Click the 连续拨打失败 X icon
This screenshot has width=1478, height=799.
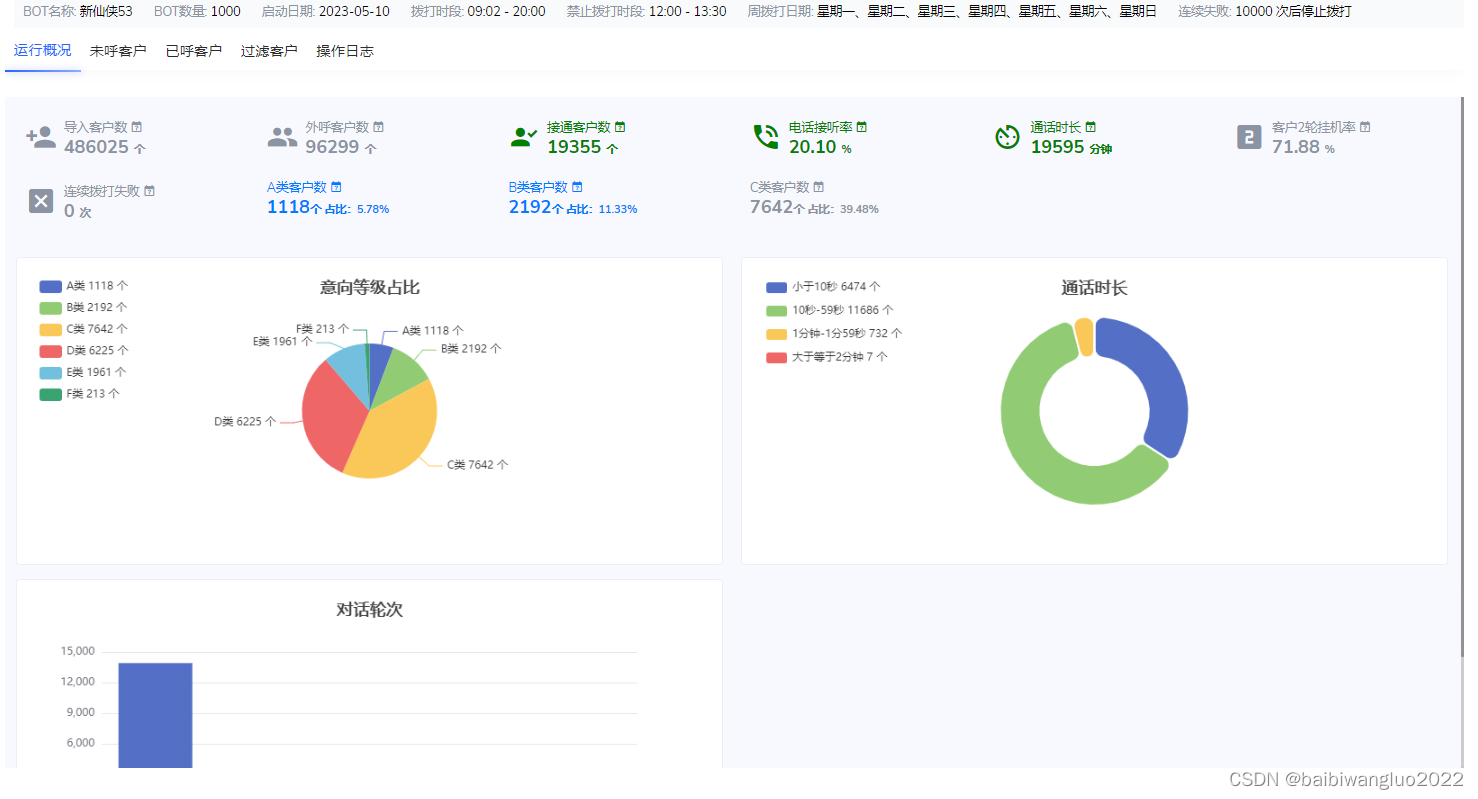pyautogui.click(x=41, y=201)
